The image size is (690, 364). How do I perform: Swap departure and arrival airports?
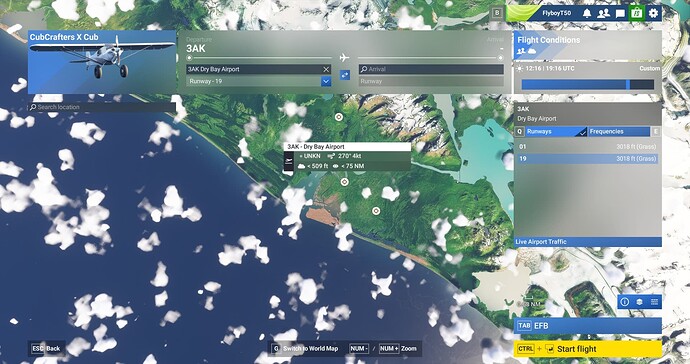(x=345, y=75)
